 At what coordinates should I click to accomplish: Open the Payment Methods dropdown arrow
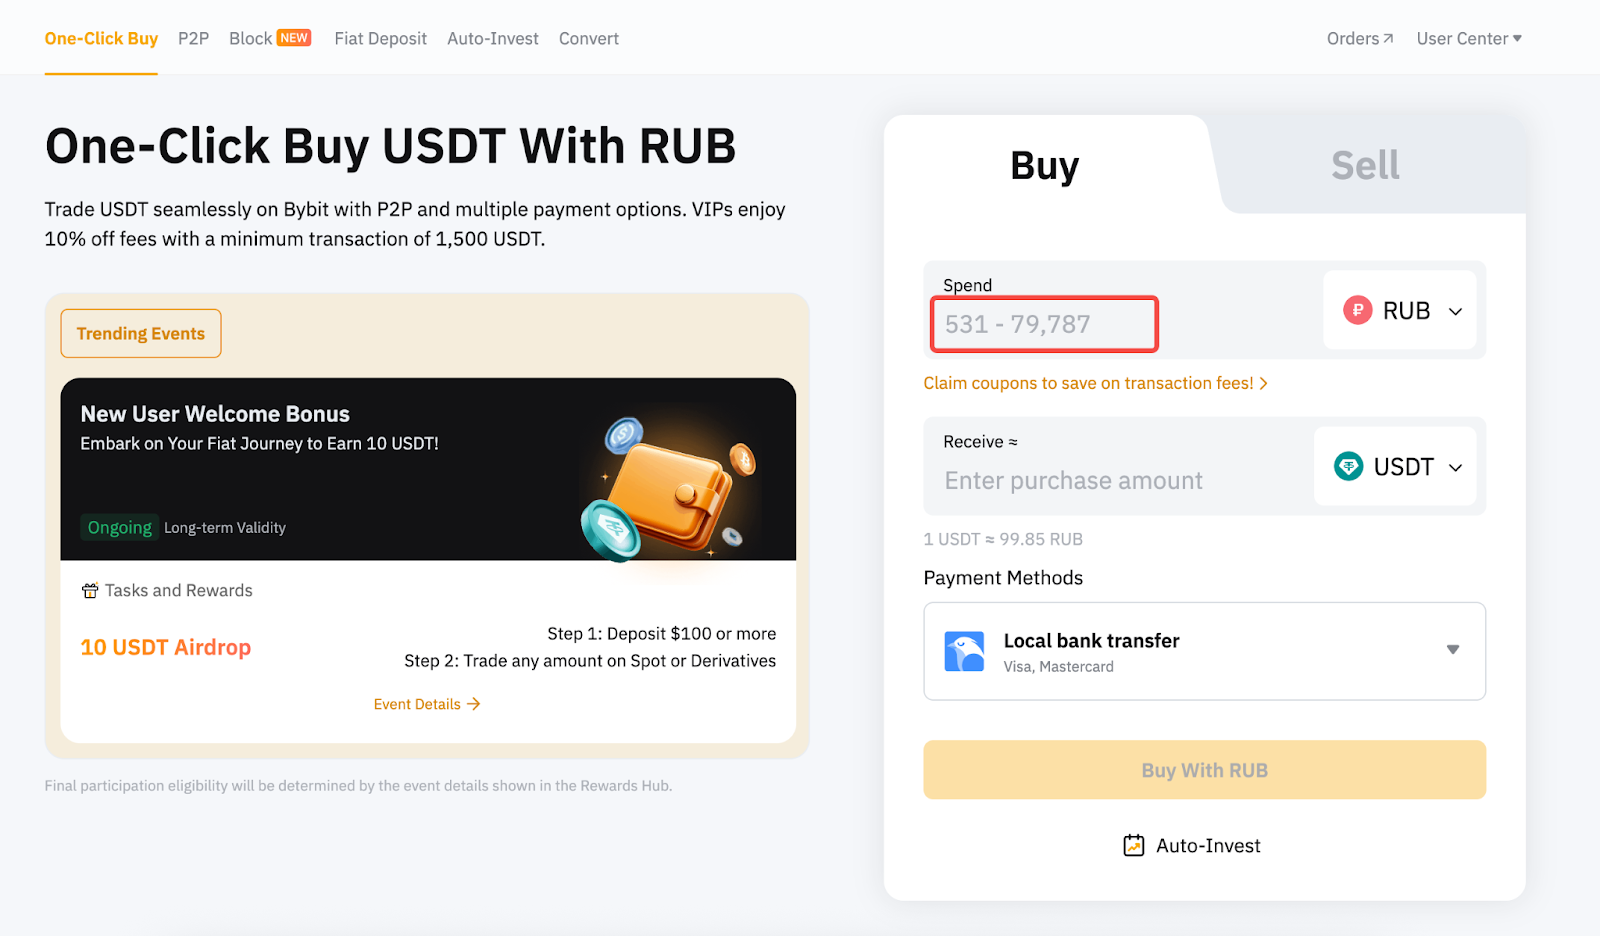click(1452, 650)
